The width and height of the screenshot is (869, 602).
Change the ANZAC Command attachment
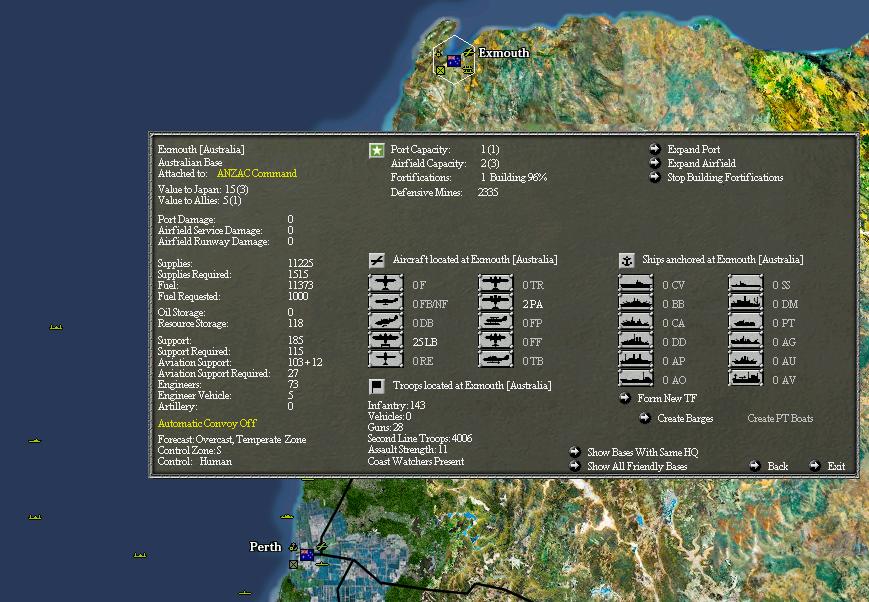pyautogui.click(x=256, y=174)
